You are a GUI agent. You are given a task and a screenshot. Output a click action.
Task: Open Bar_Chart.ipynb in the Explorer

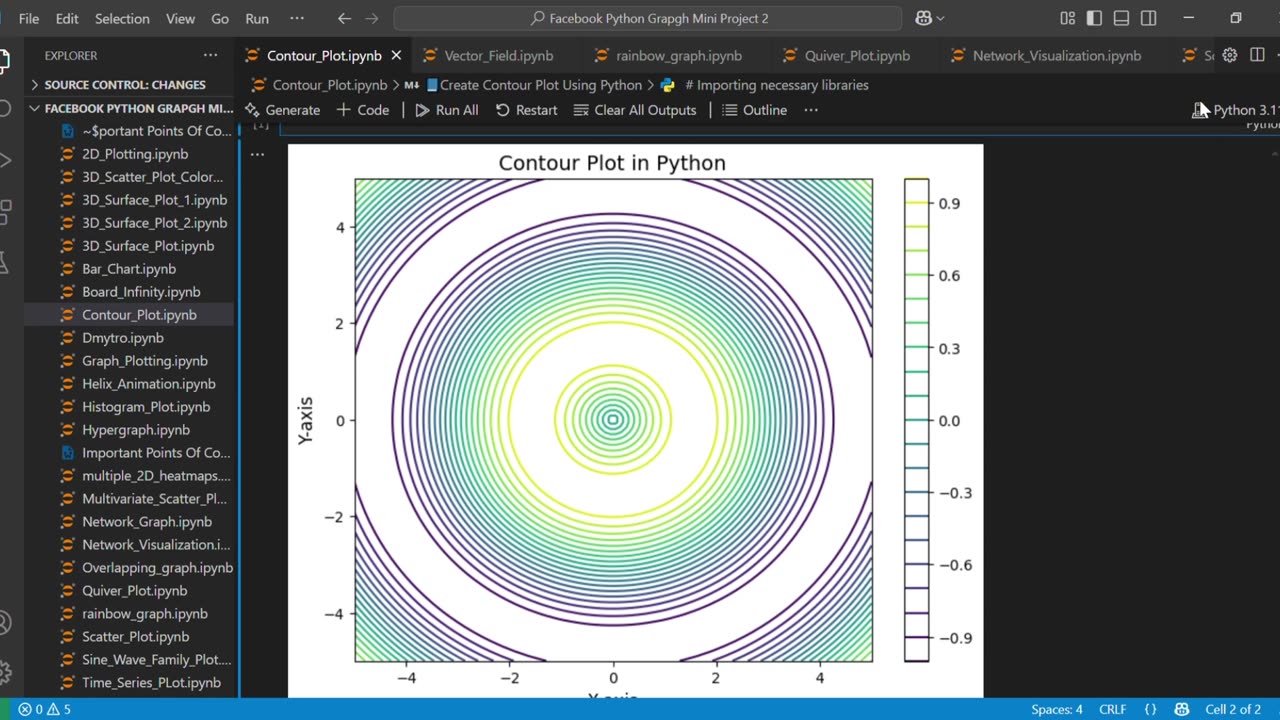(129, 269)
